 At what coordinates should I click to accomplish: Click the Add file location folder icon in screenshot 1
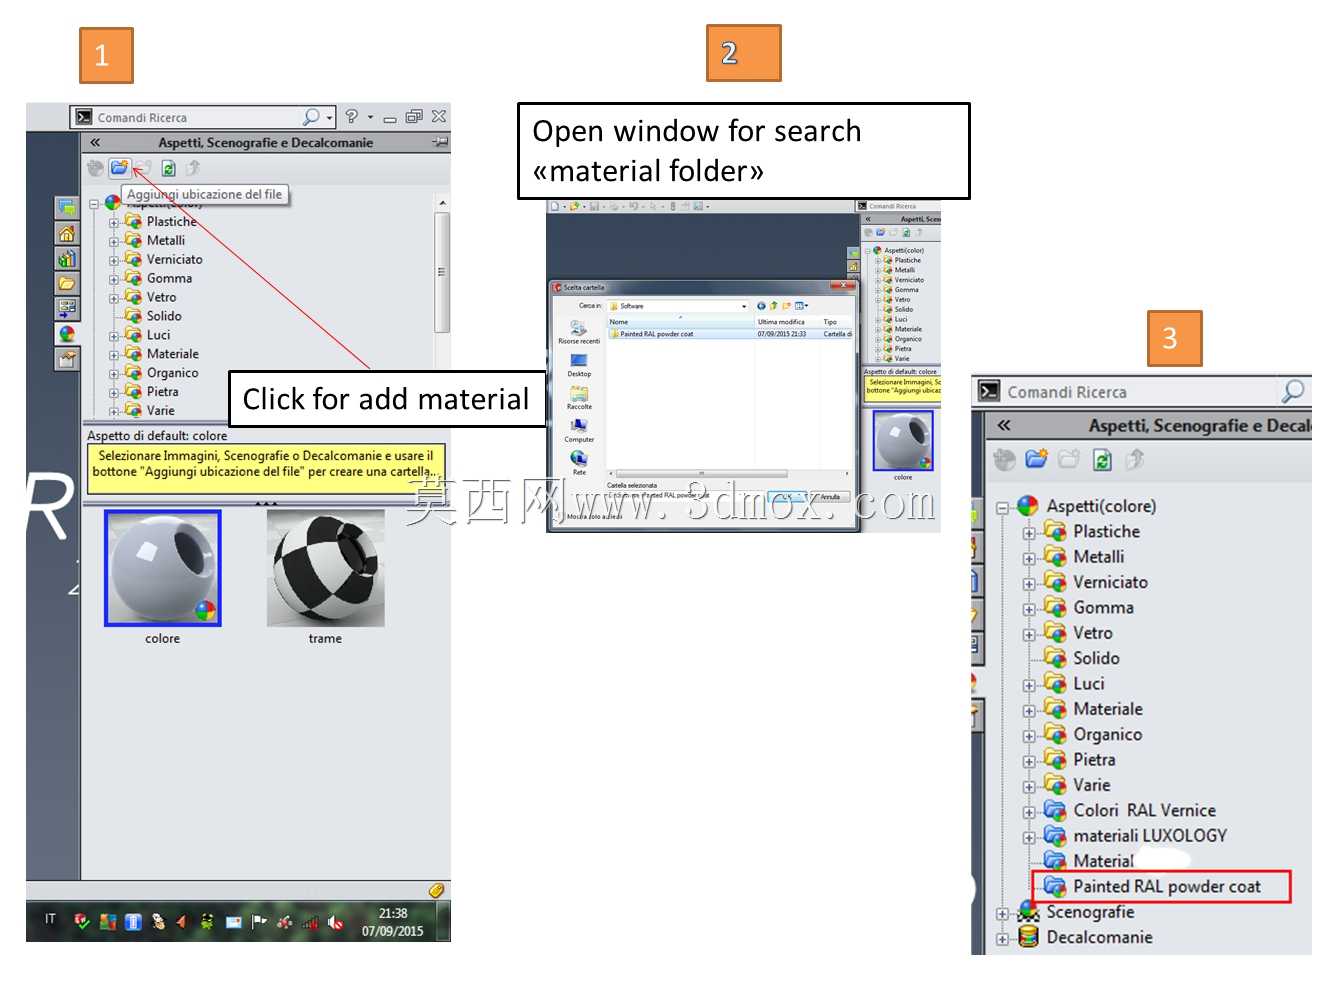(119, 168)
